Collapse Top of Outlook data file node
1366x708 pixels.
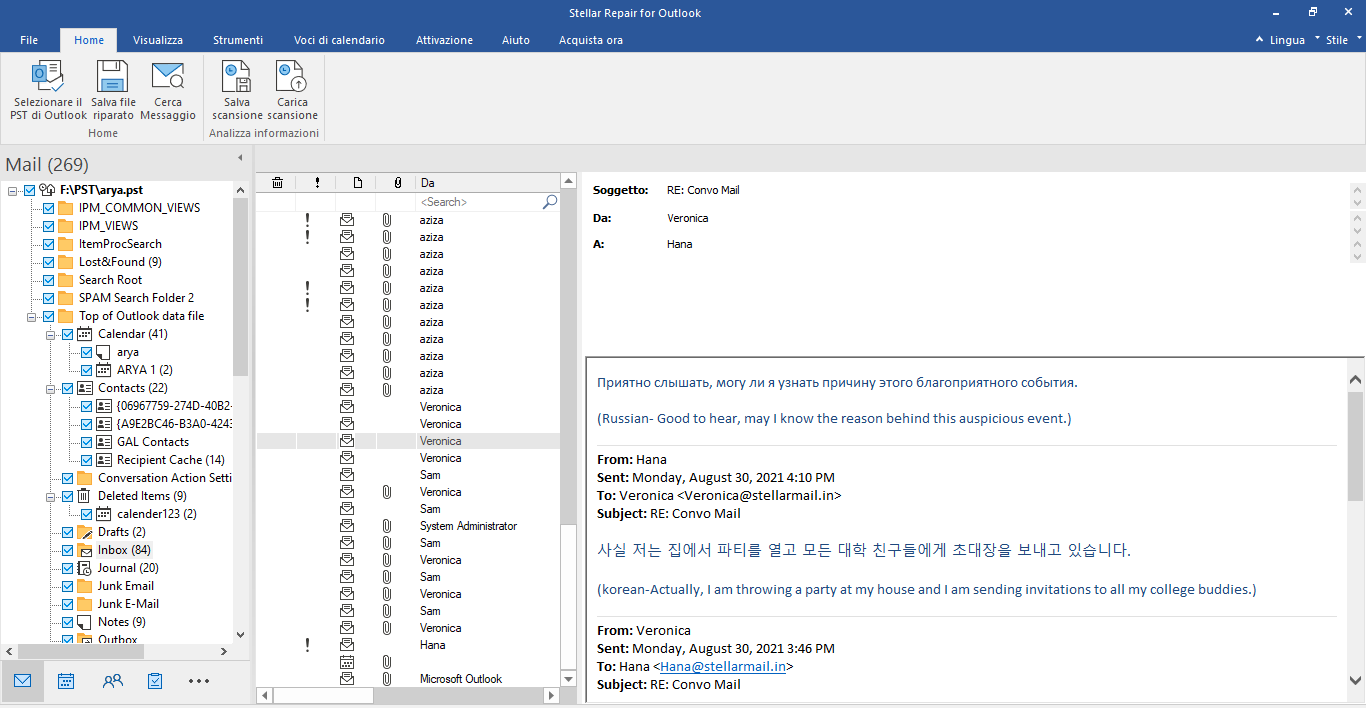click(32, 316)
